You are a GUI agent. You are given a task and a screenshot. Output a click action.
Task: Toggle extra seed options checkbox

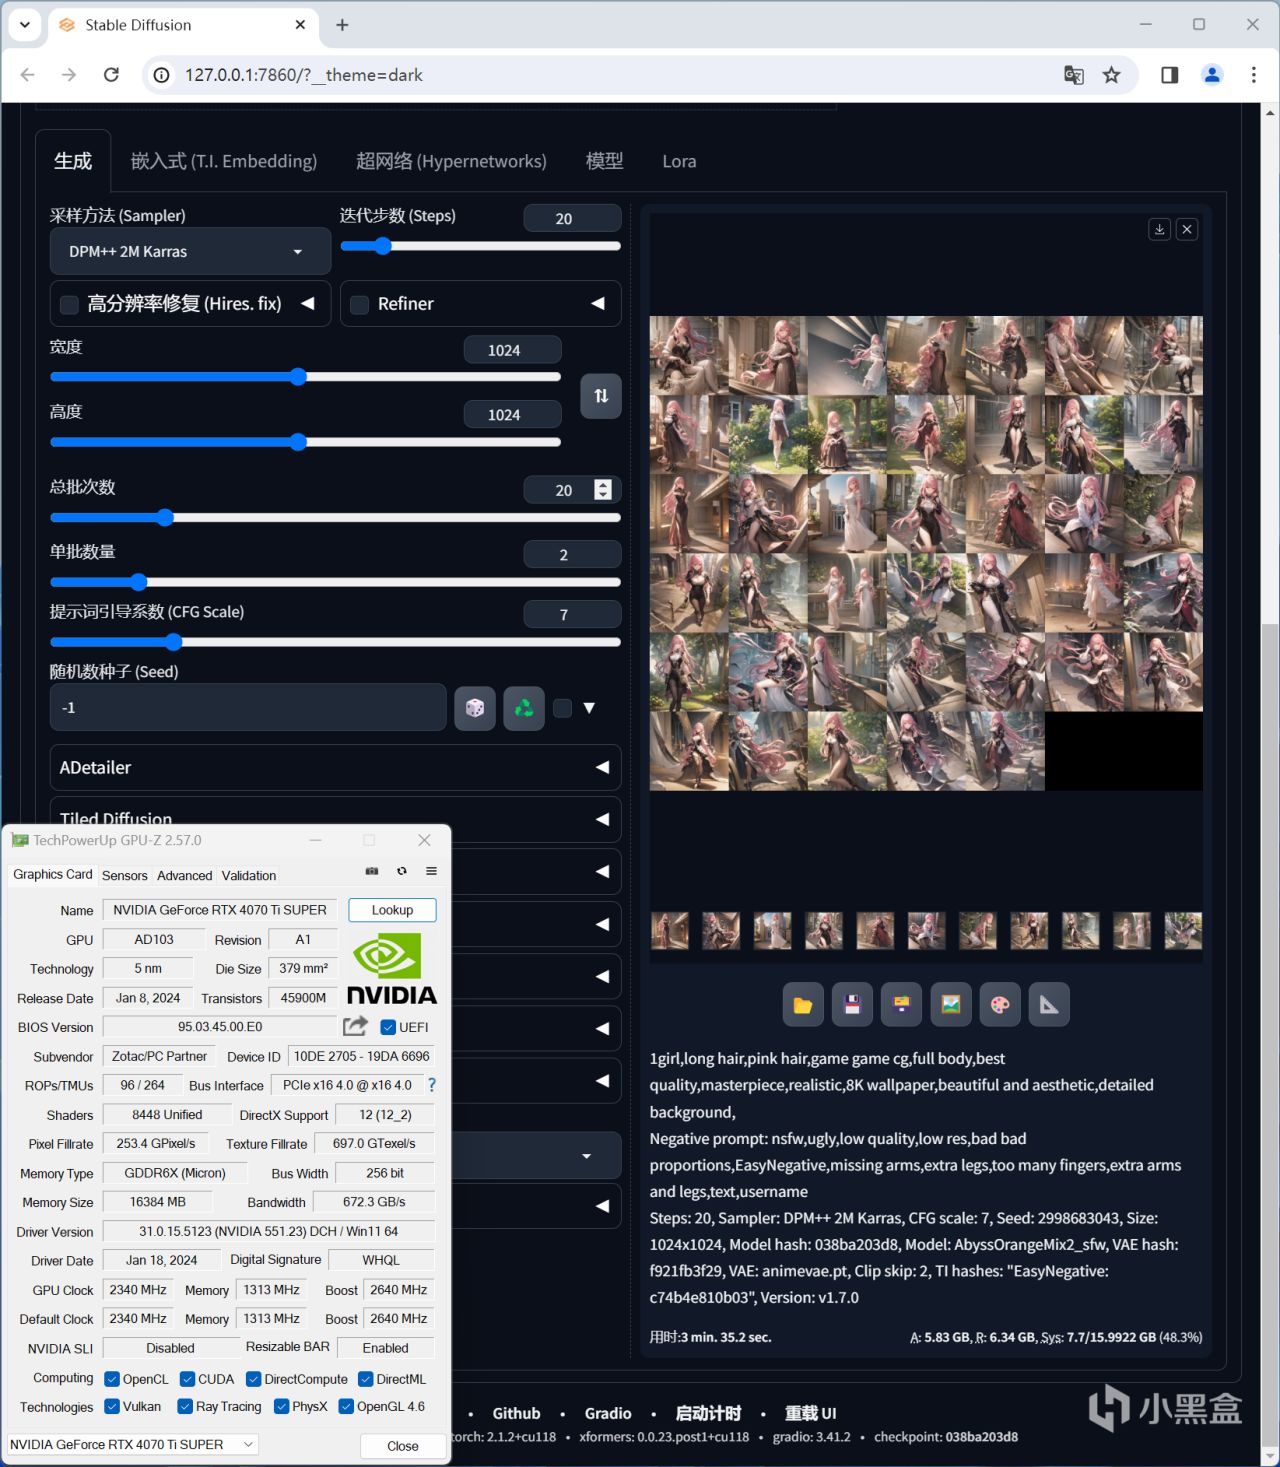click(x=563, y=708)
